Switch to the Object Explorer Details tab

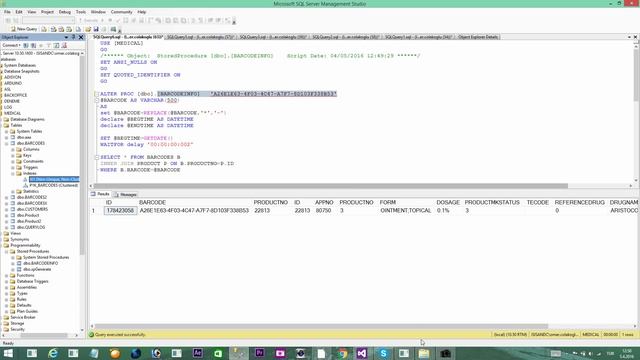point(478,37)
